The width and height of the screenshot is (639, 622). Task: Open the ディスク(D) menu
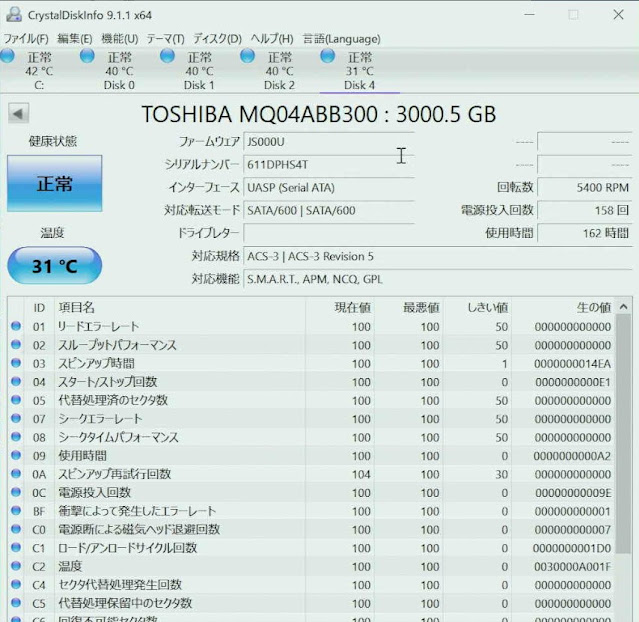tap(217, 39)
